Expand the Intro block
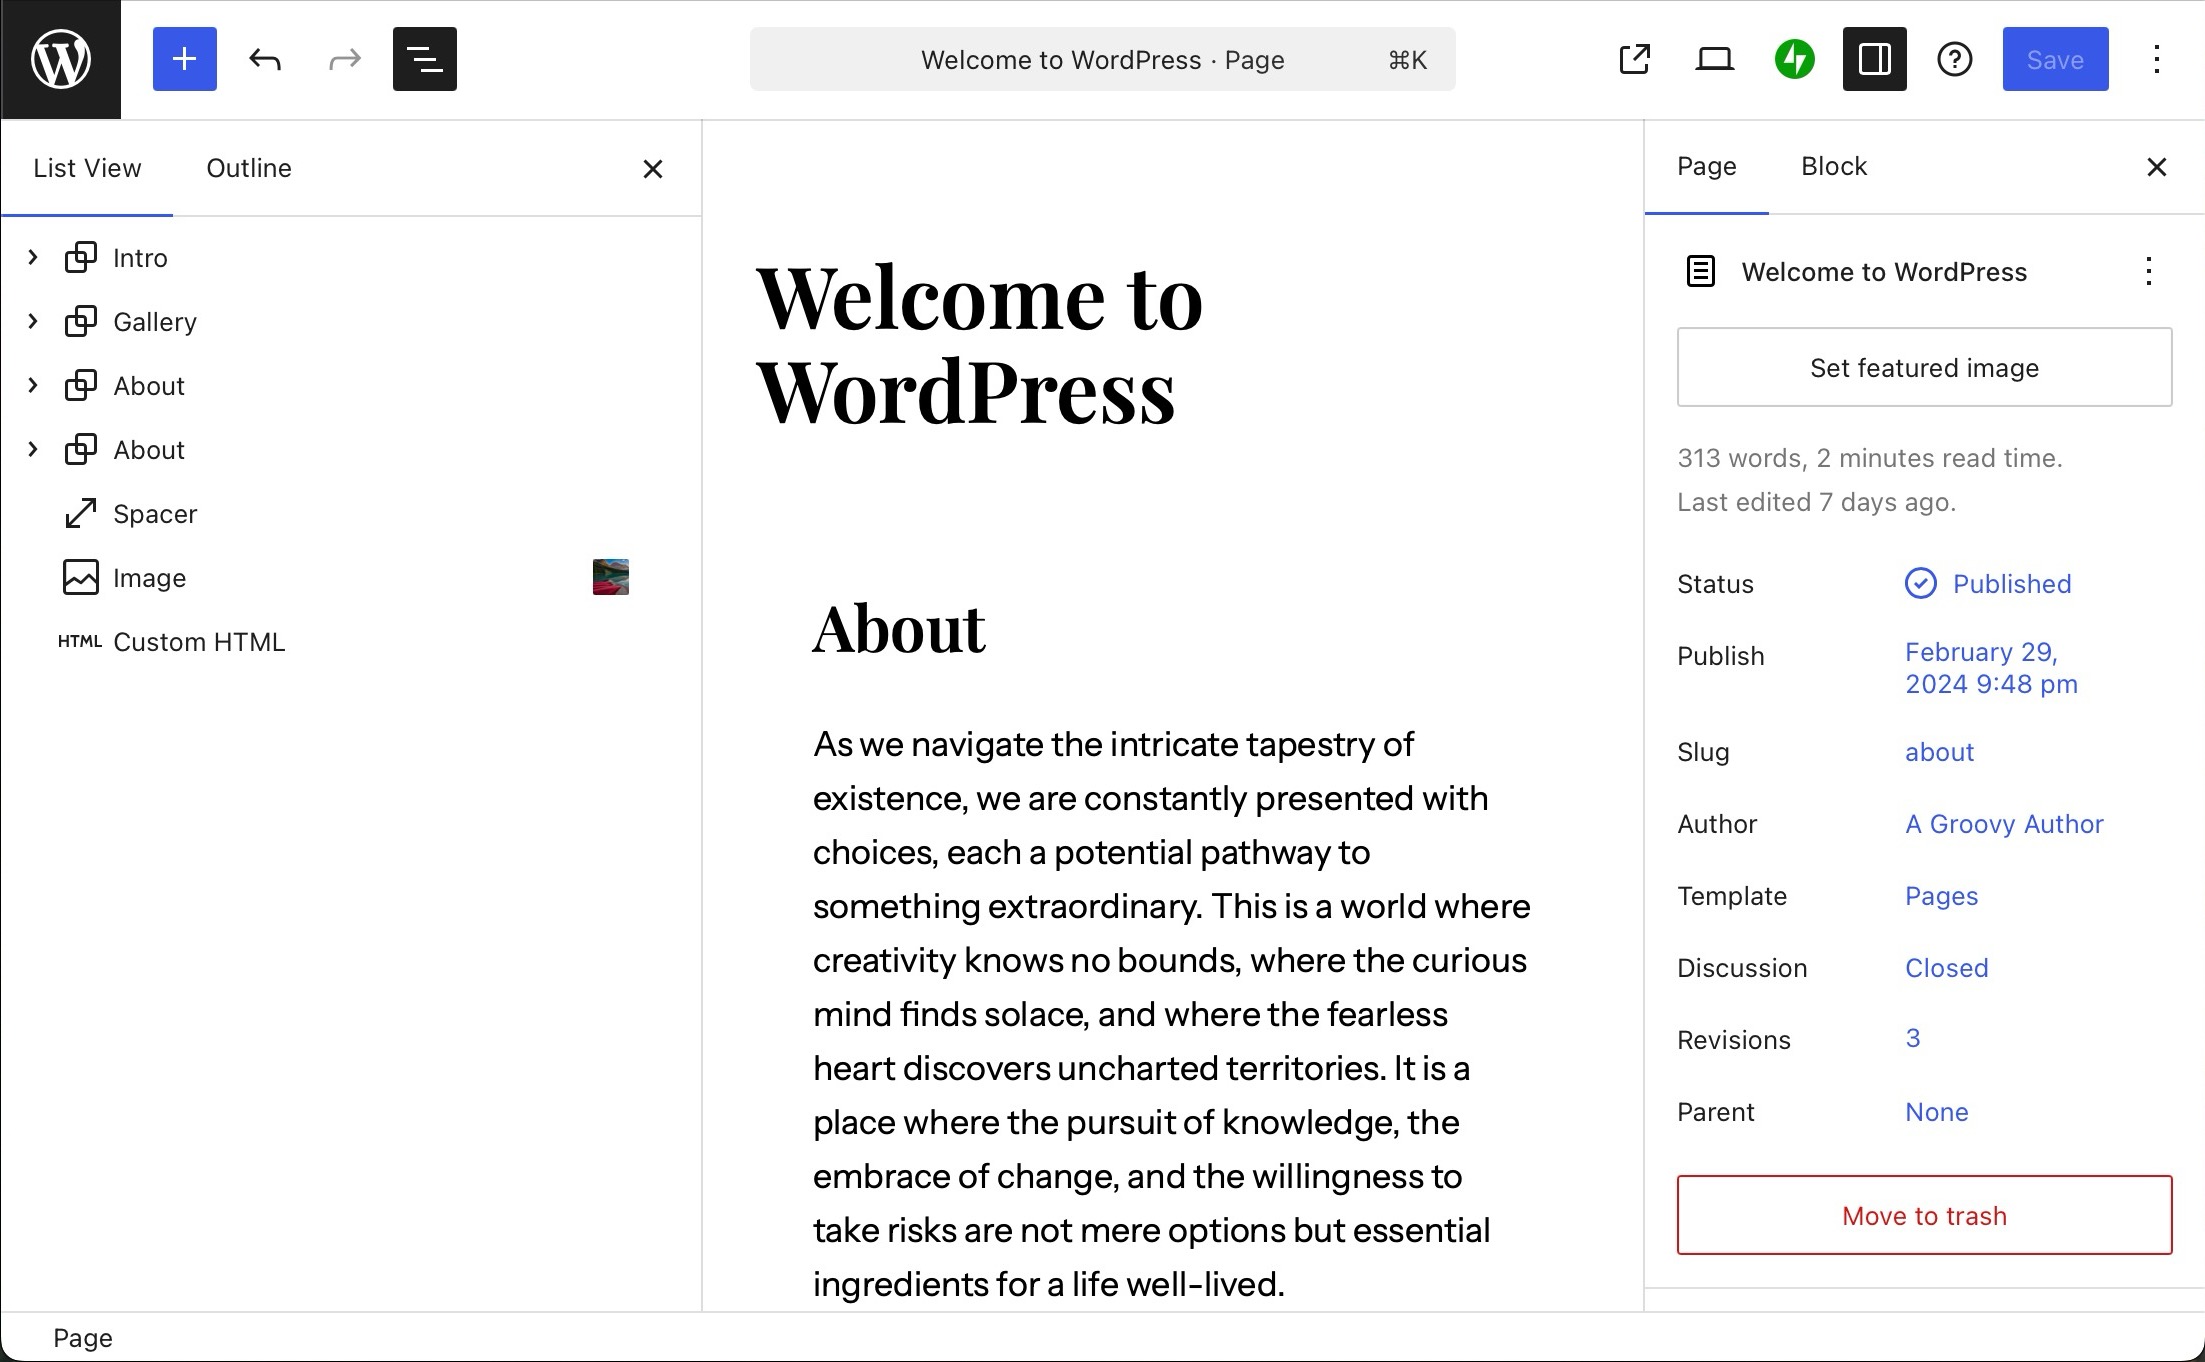The height and width of the screenshot is (1362, 2205). pyautogui.click(x=31, y=257)
